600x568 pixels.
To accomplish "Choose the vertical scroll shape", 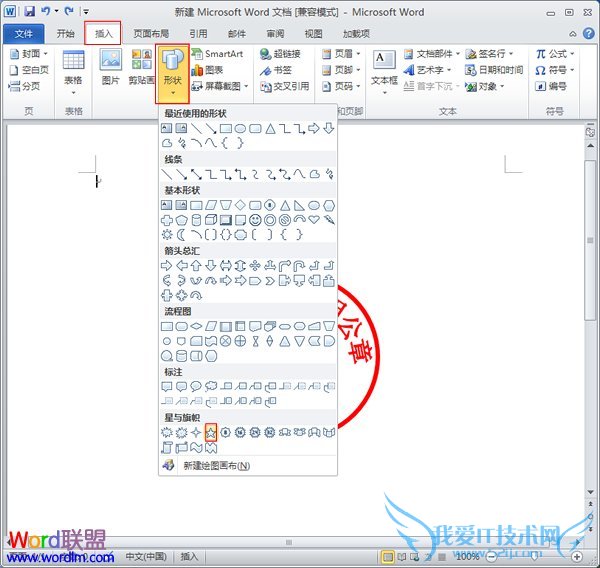I will coord(166,447).
